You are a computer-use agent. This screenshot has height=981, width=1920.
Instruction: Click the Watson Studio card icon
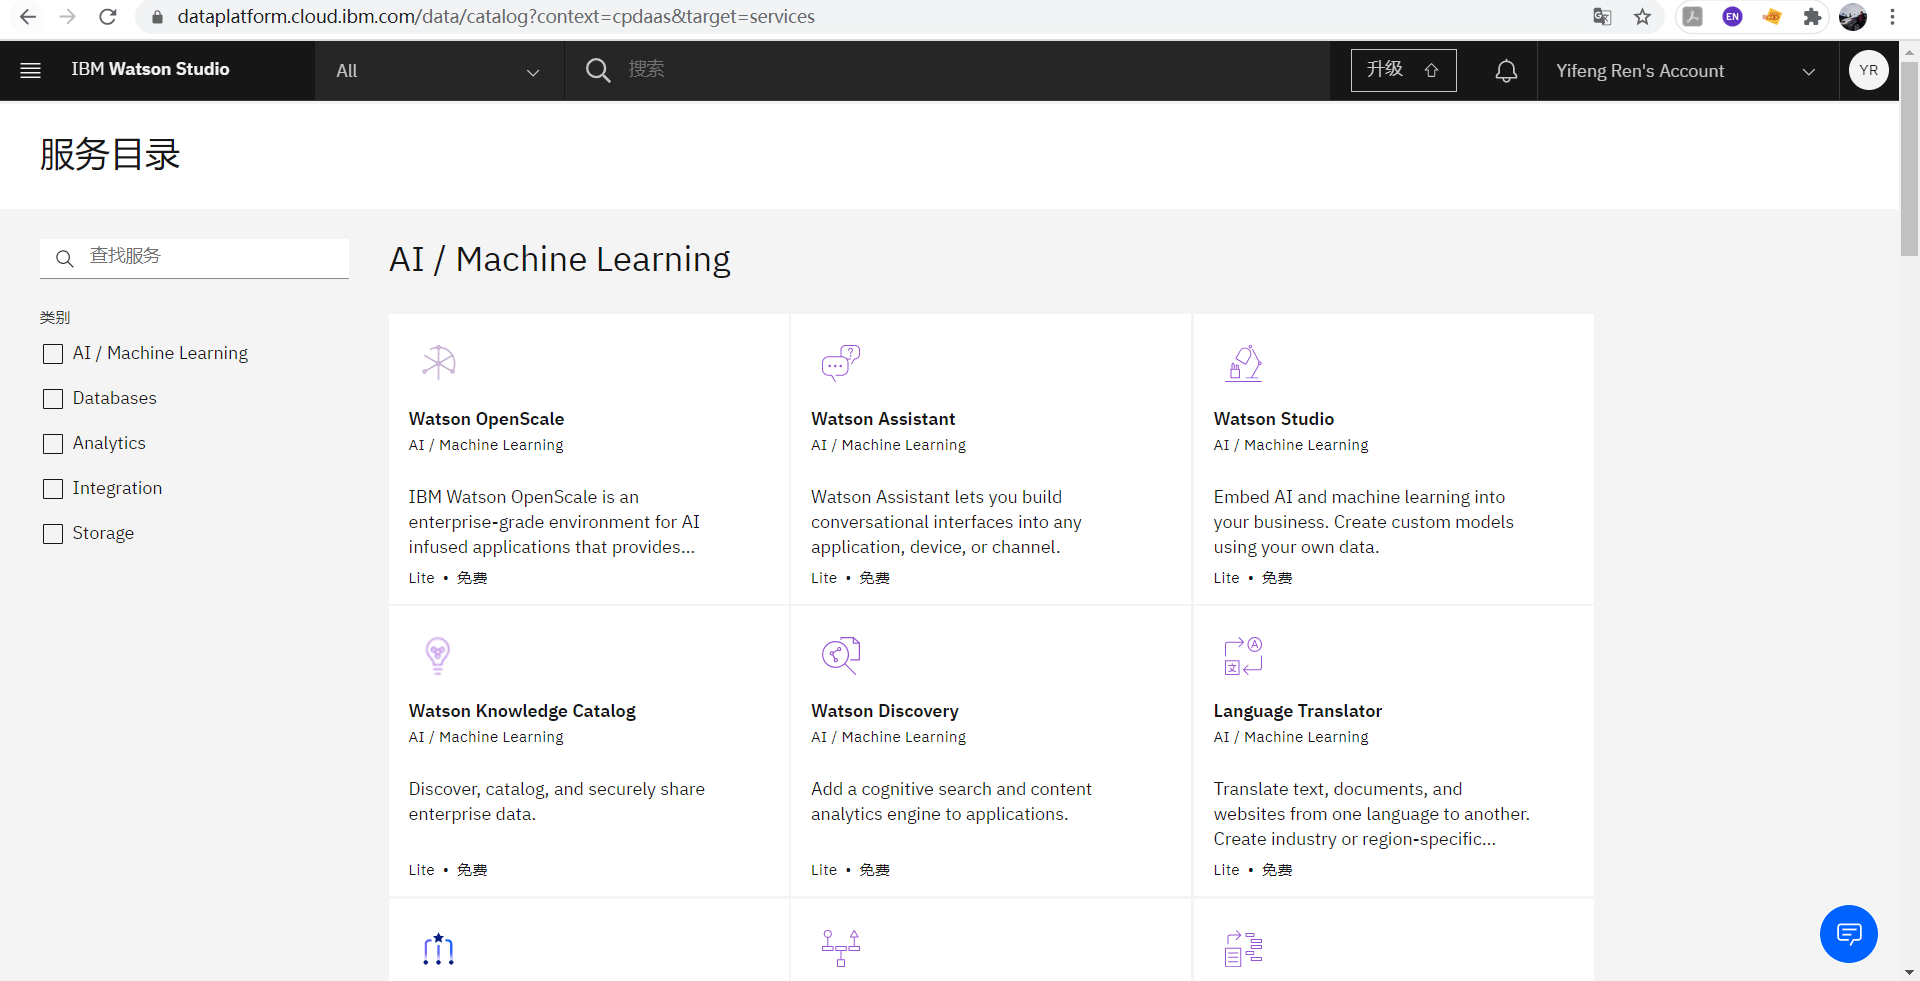pyautogui.click(x=1243, y=363)
